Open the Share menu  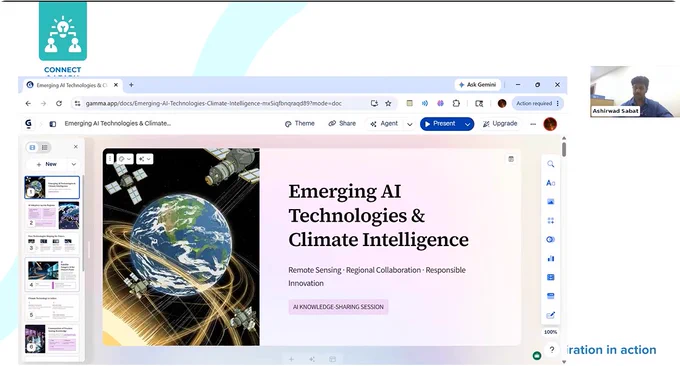342,124
